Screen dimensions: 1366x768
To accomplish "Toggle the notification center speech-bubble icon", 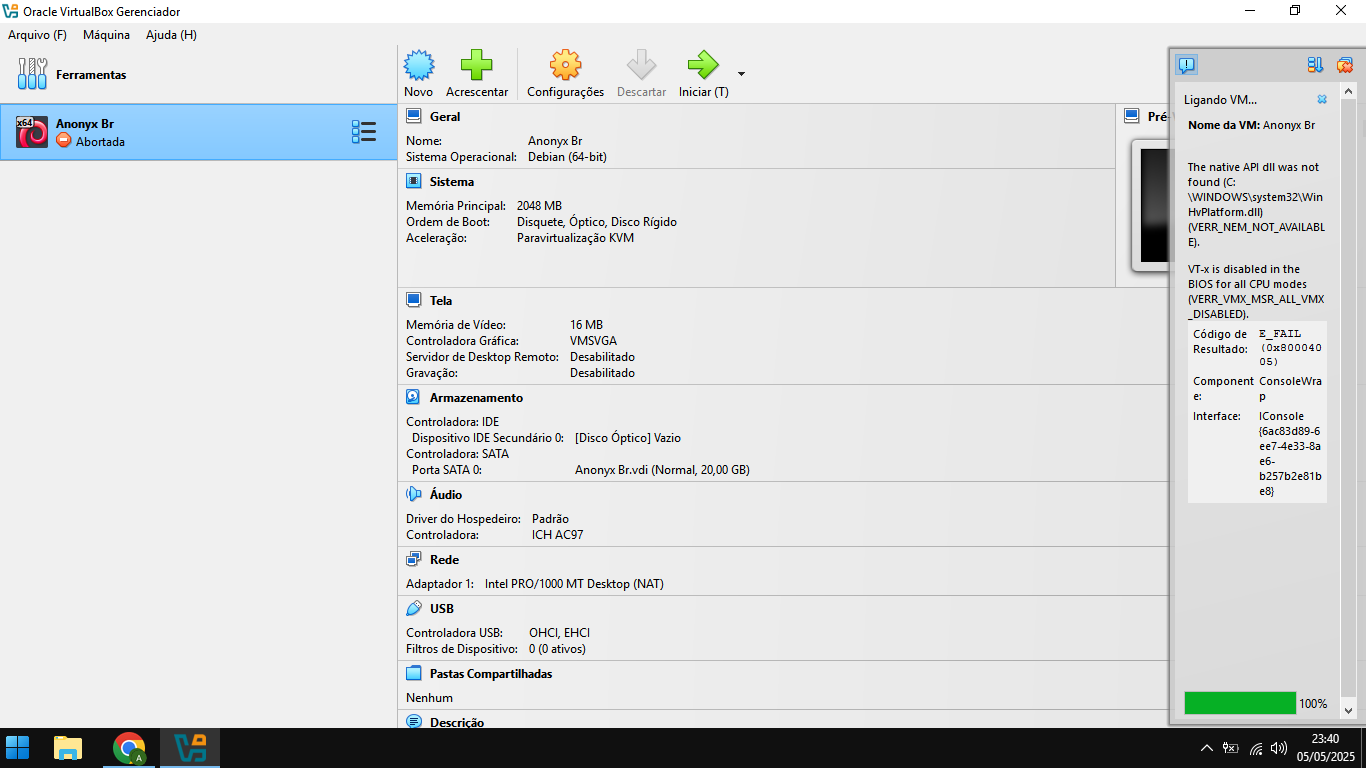I will click(x=1186, y=65).
